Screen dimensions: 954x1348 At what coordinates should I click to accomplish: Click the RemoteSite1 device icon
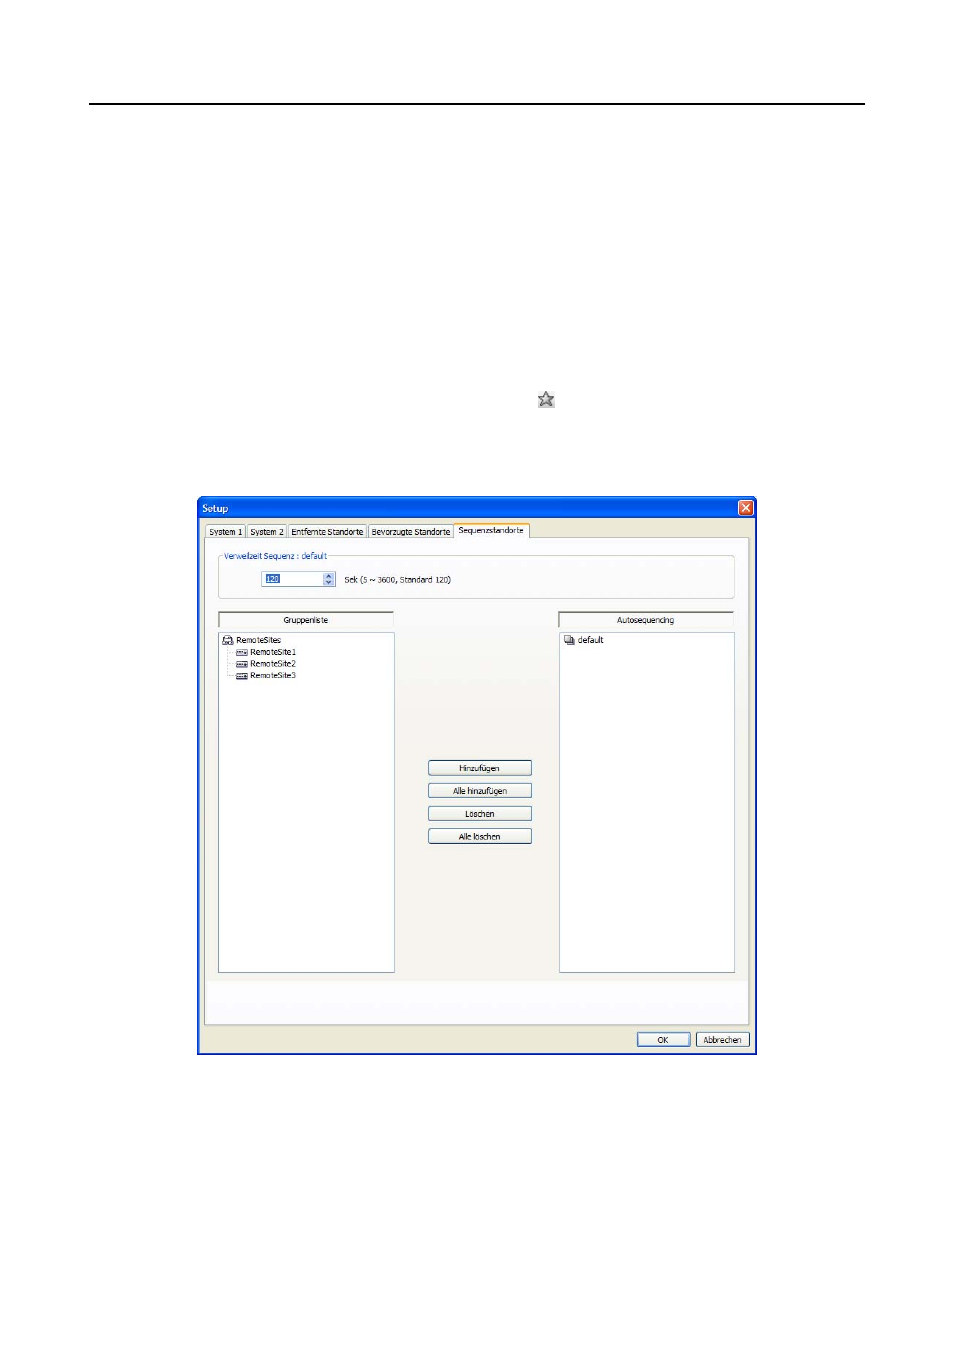(242, 652)
